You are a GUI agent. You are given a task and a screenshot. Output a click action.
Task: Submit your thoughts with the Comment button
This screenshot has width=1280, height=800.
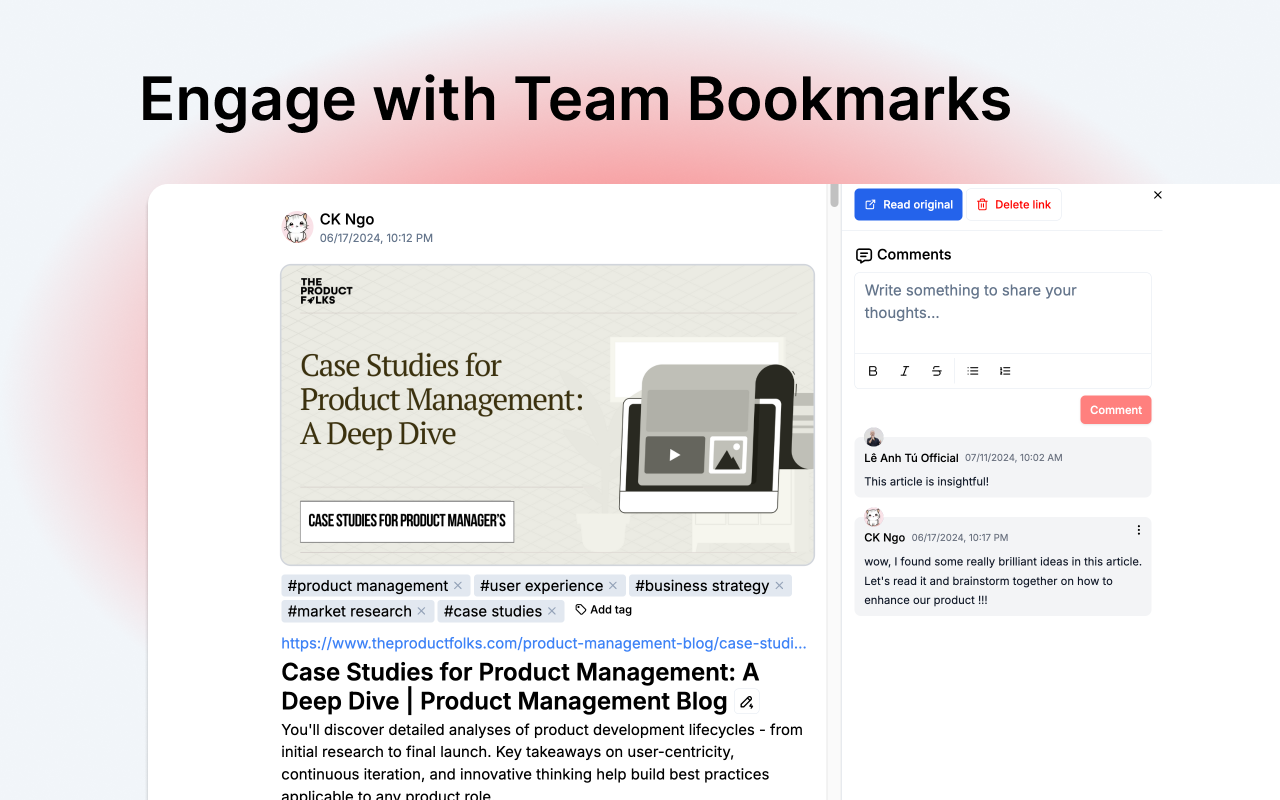tap(1115, 409)
